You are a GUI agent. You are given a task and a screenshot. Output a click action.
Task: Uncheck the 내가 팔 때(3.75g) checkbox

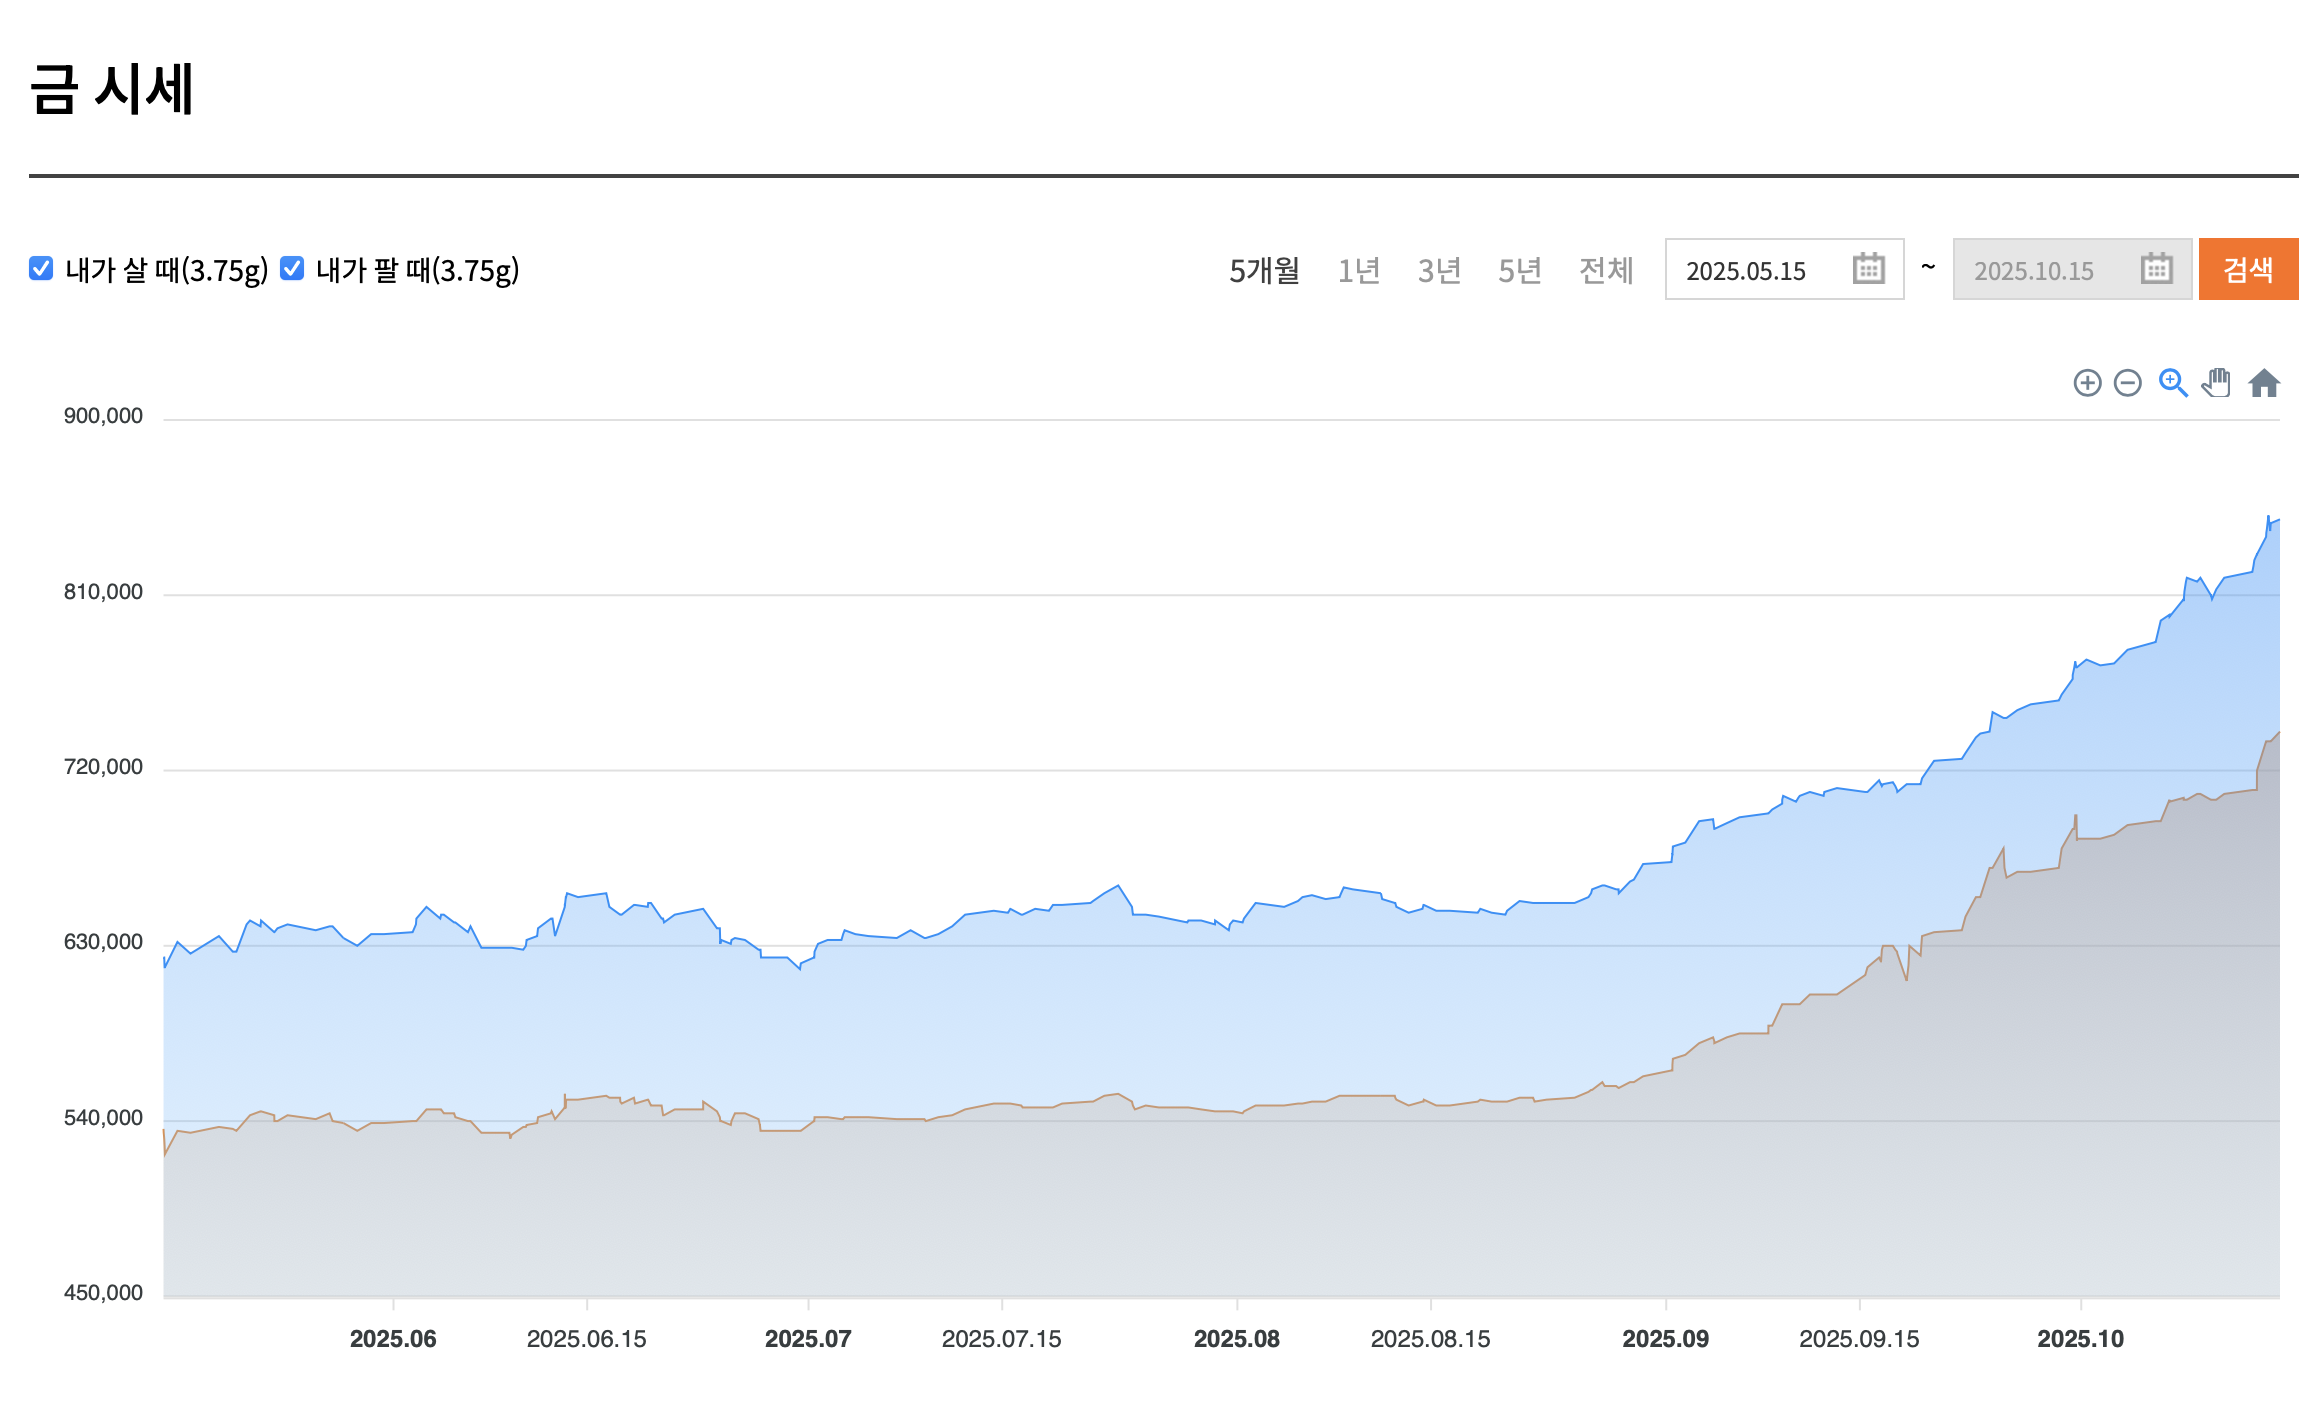(x=292, y=269)
